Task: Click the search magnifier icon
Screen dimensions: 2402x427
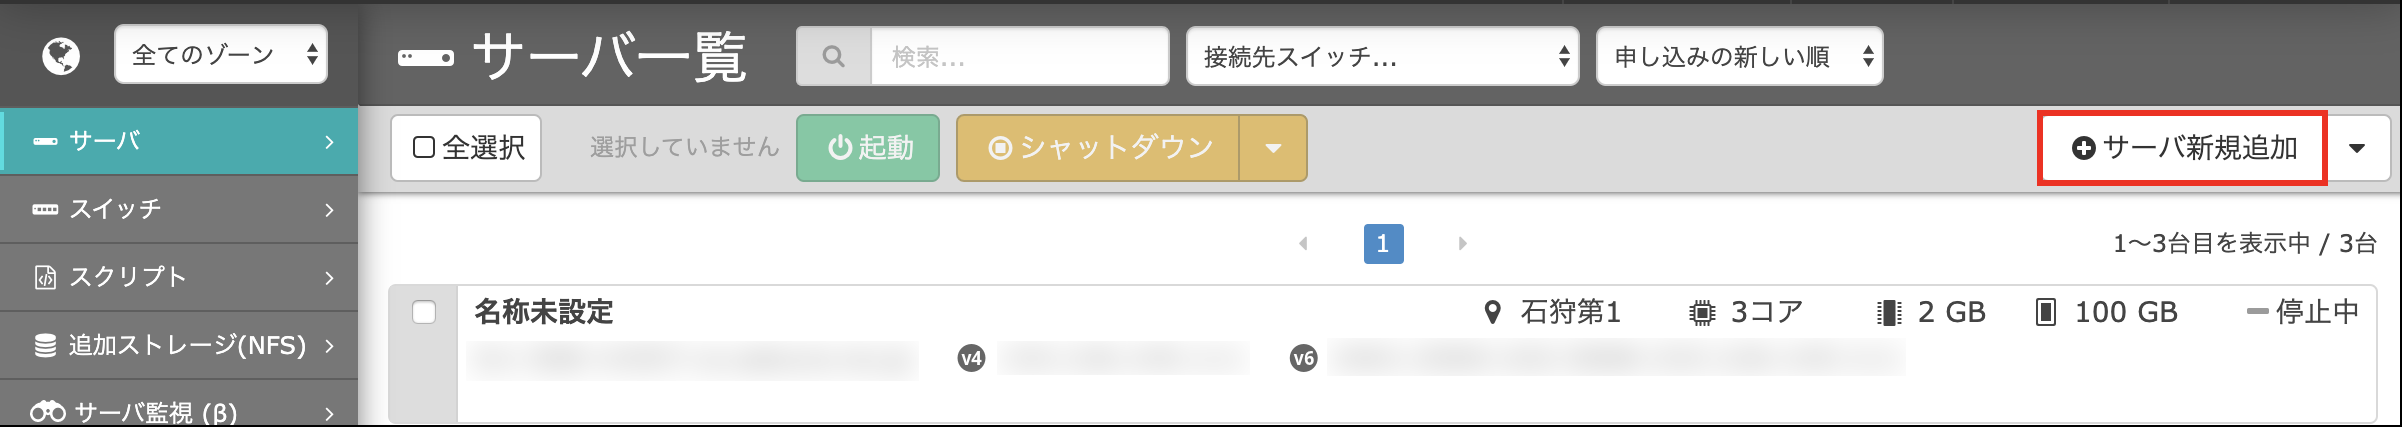Action: 833,57
